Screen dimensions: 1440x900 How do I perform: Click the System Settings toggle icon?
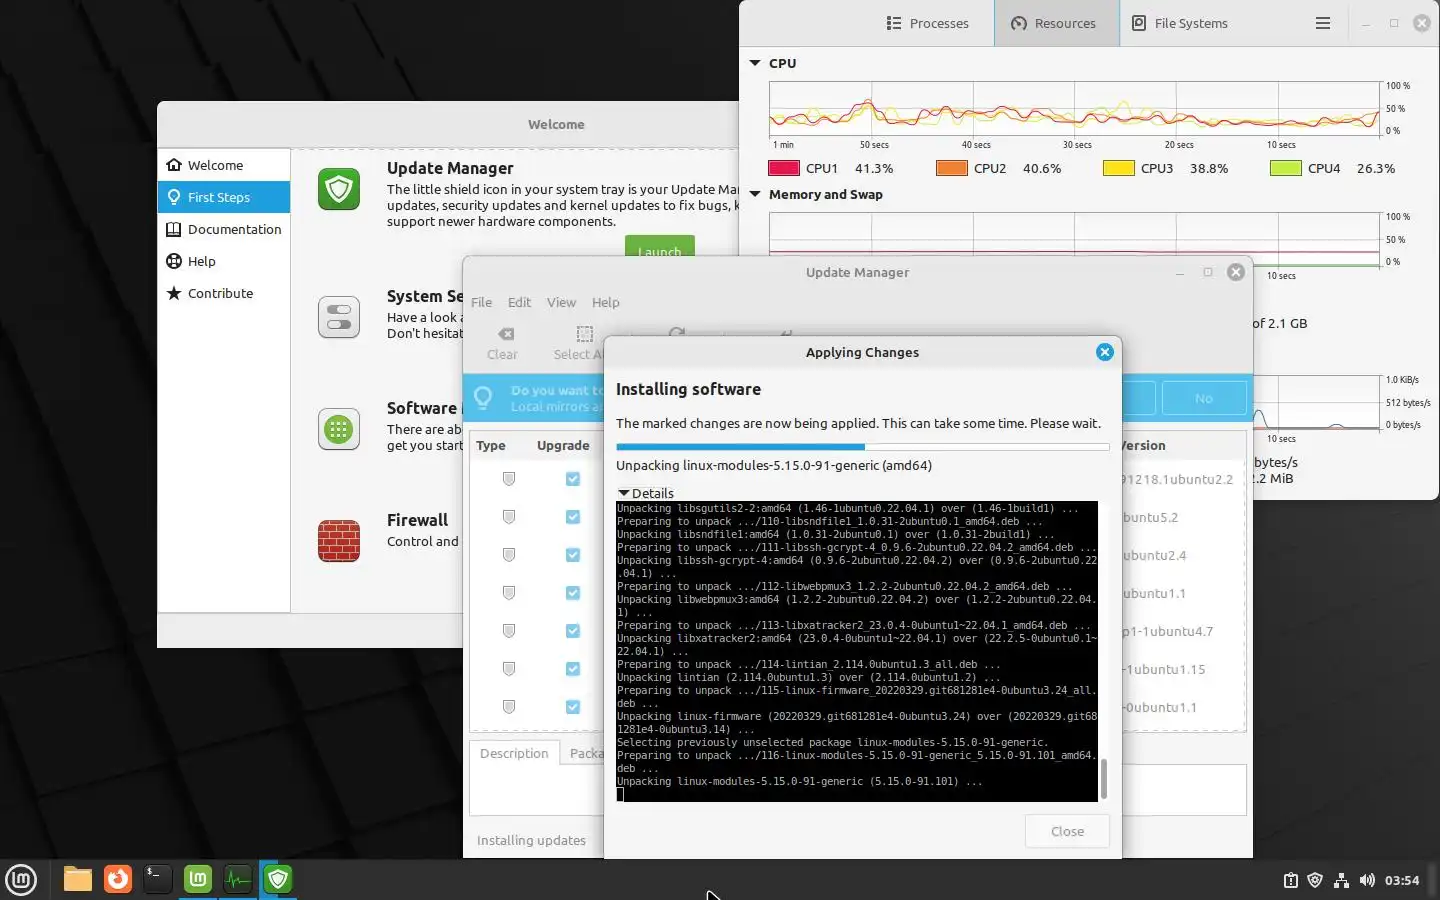coord(339,317)
